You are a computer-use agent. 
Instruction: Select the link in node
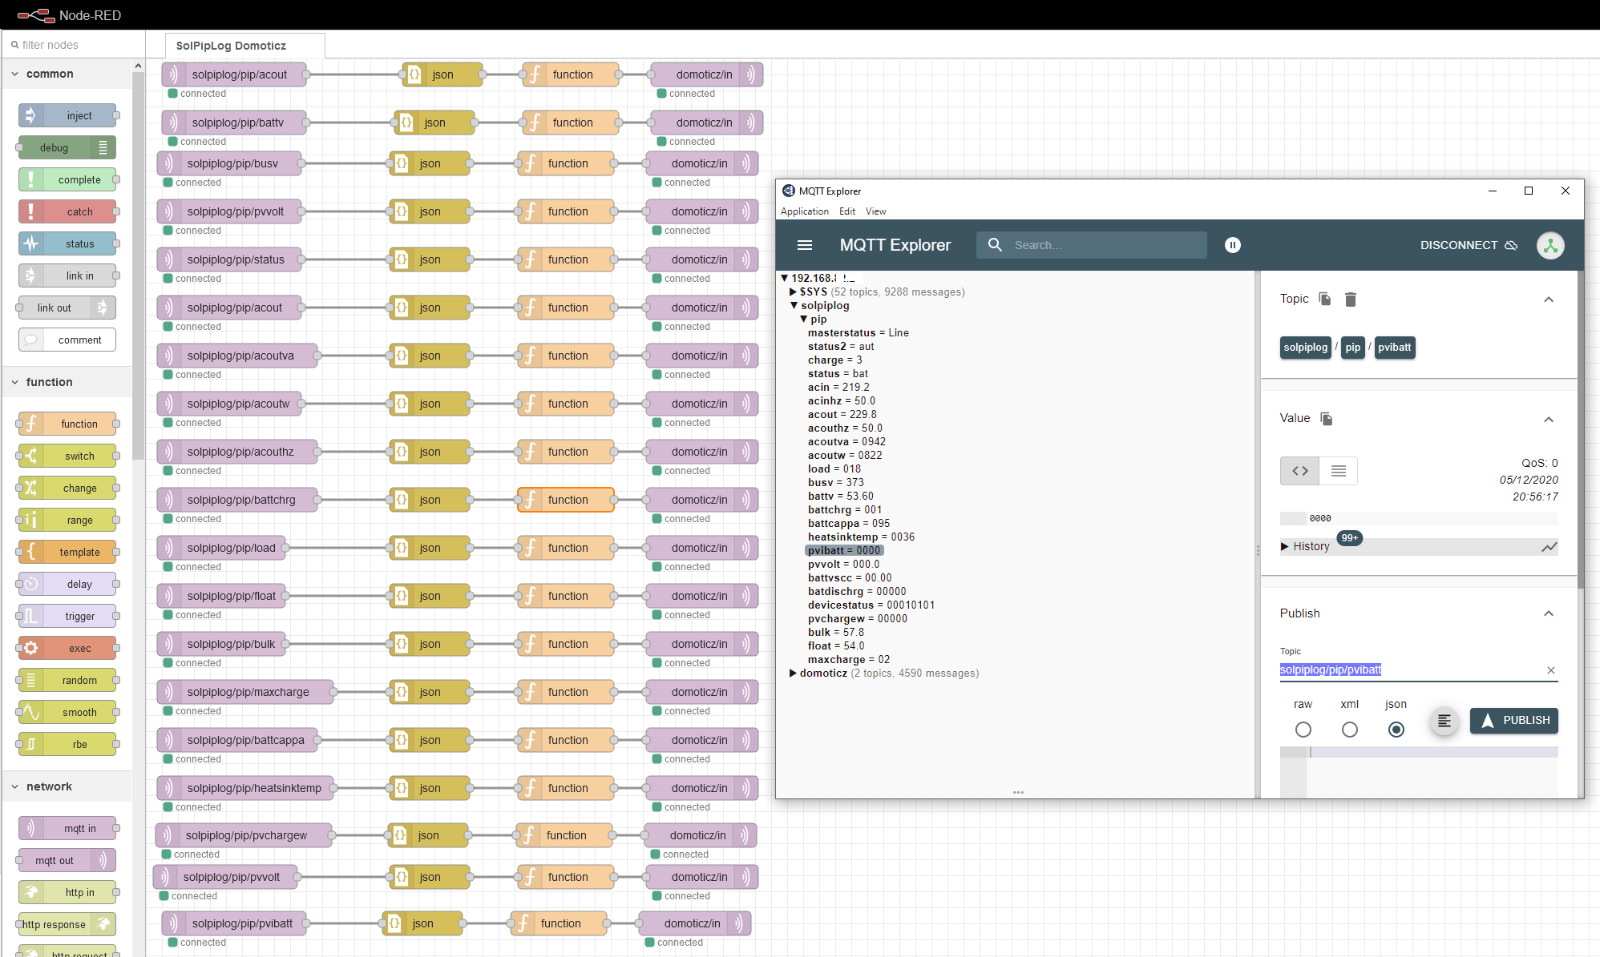[67, 276]
